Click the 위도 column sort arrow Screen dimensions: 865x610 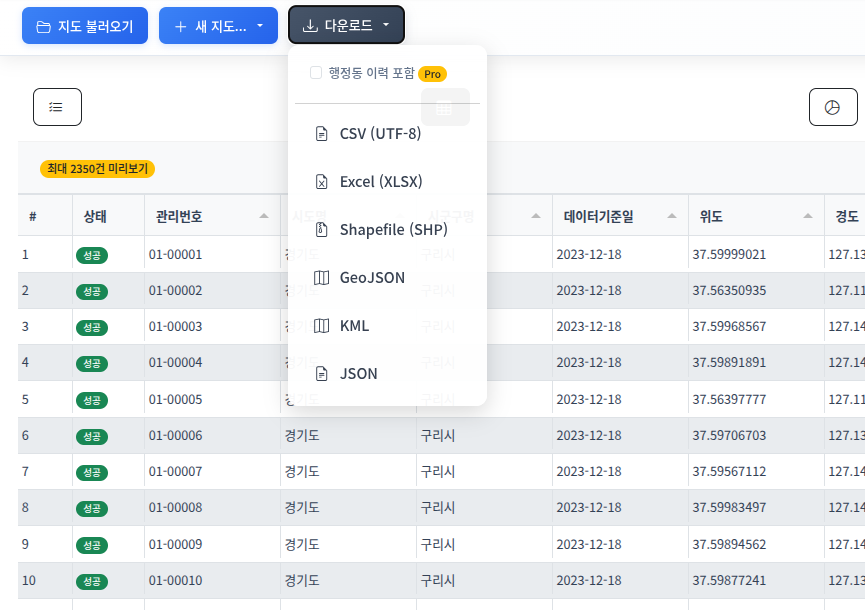pos(806,215)
